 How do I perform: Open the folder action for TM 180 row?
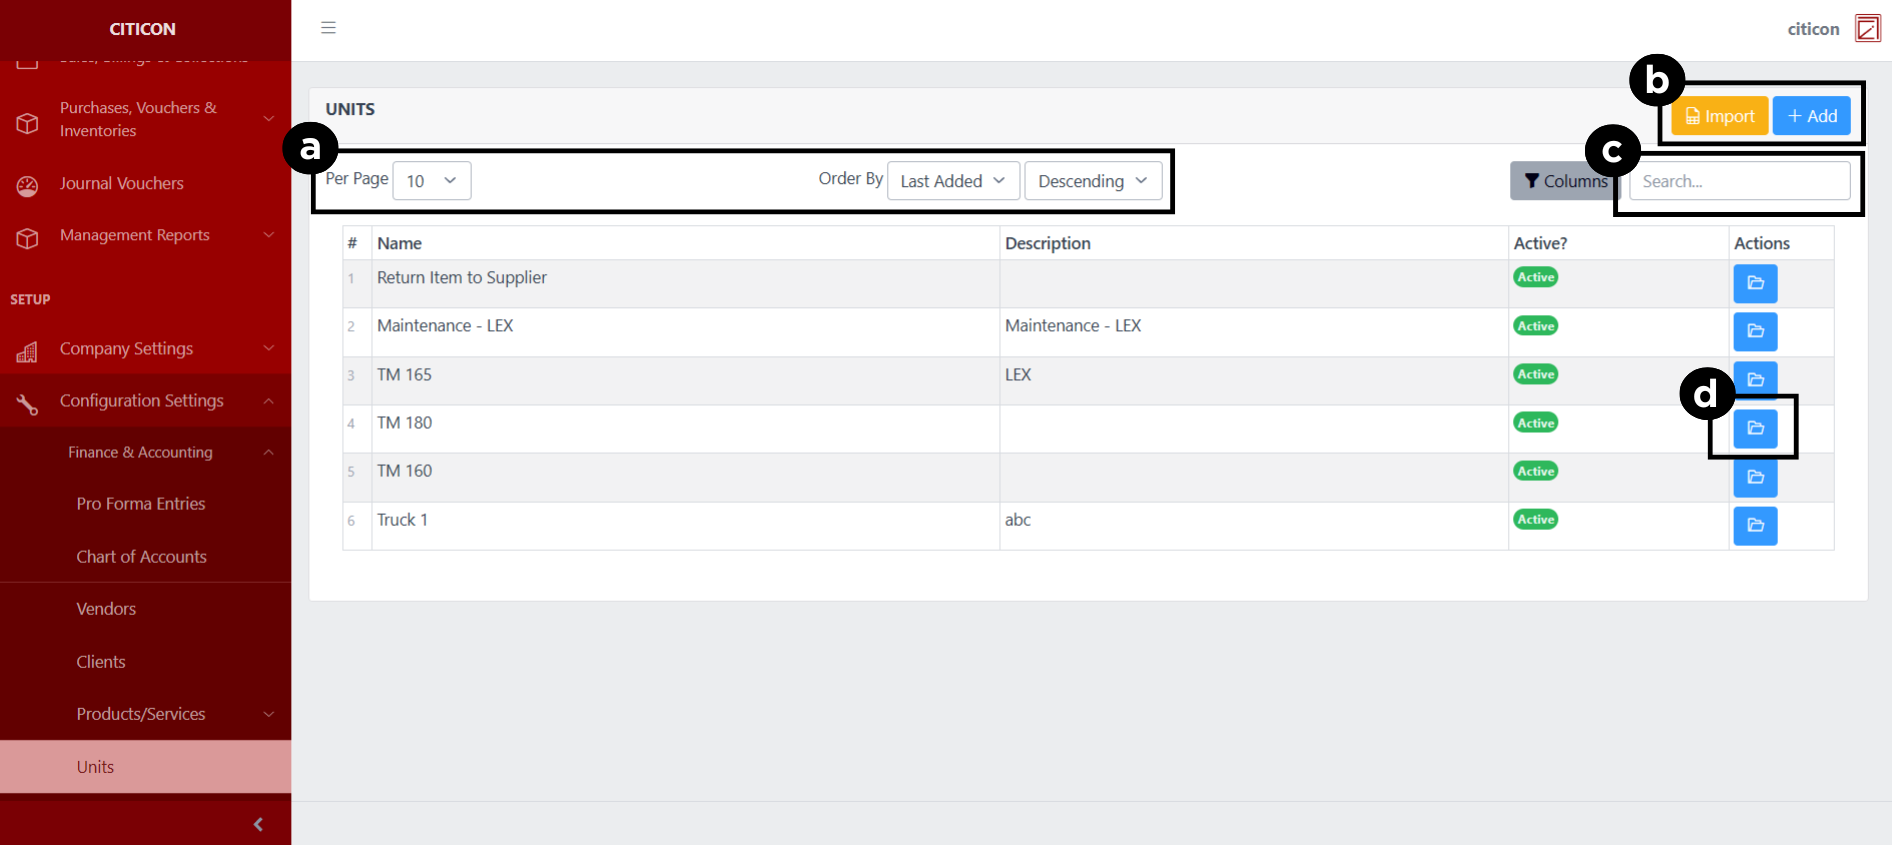pyautogui.click(x=1754, y=428)
